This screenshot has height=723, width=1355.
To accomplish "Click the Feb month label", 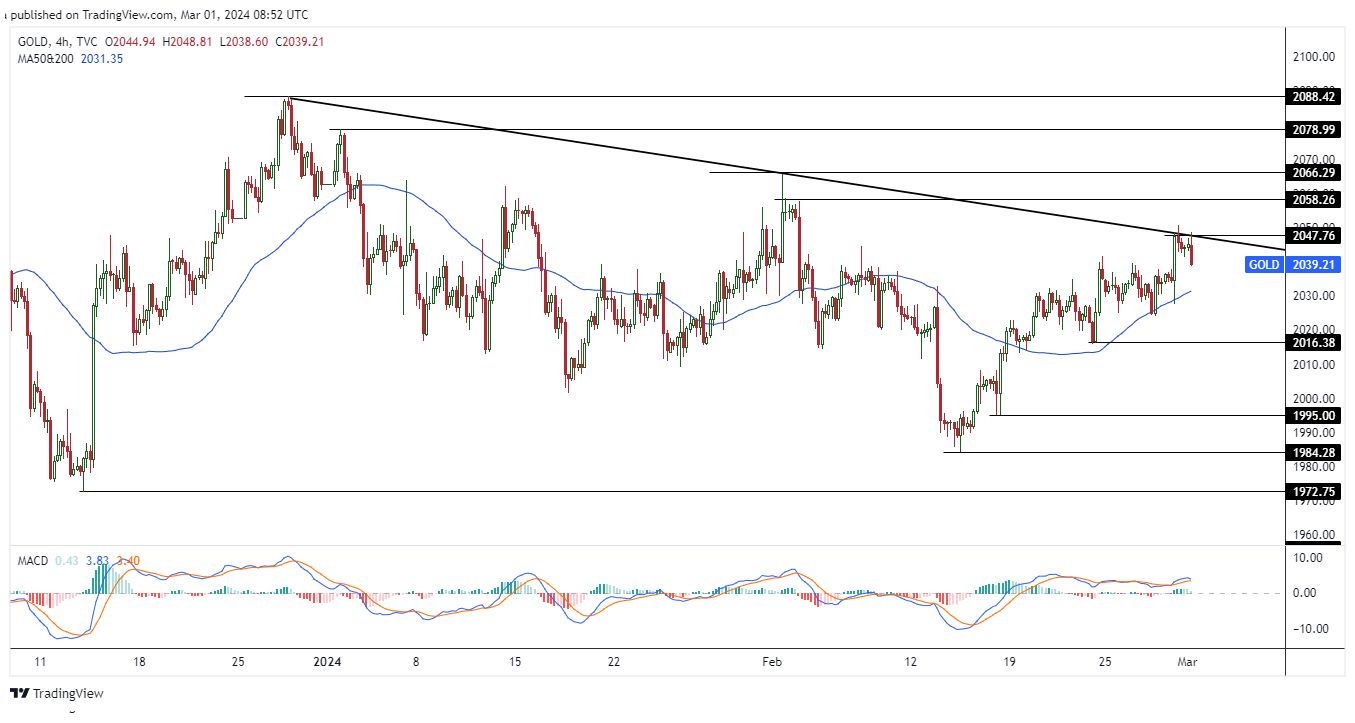I will [x=771, y=661].
